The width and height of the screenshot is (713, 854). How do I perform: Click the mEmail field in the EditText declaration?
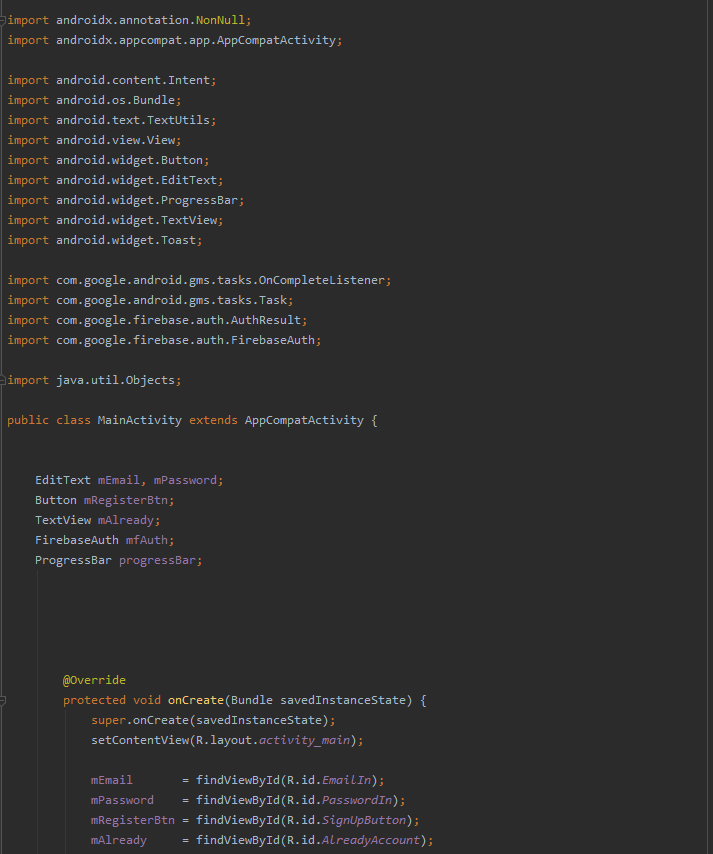119,480
